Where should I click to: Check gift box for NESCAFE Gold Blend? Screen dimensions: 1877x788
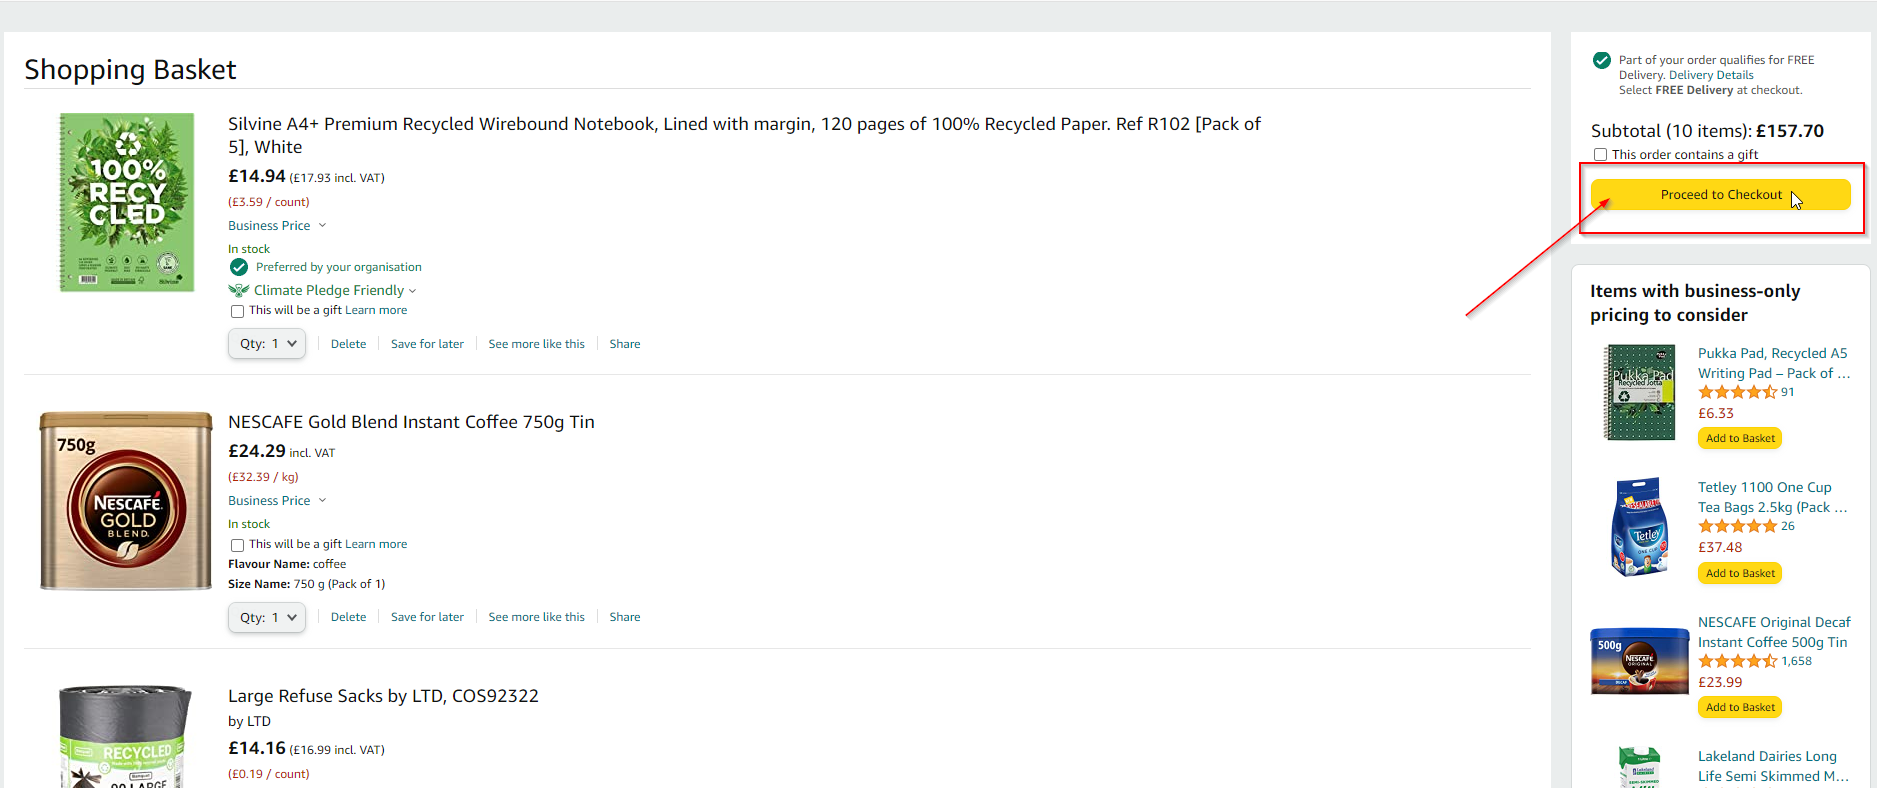point(237,545)
